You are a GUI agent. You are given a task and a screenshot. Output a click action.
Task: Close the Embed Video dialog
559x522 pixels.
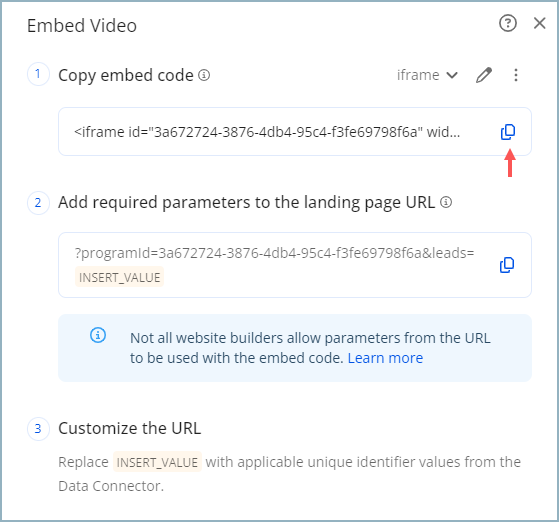click(x=539, y=24)
